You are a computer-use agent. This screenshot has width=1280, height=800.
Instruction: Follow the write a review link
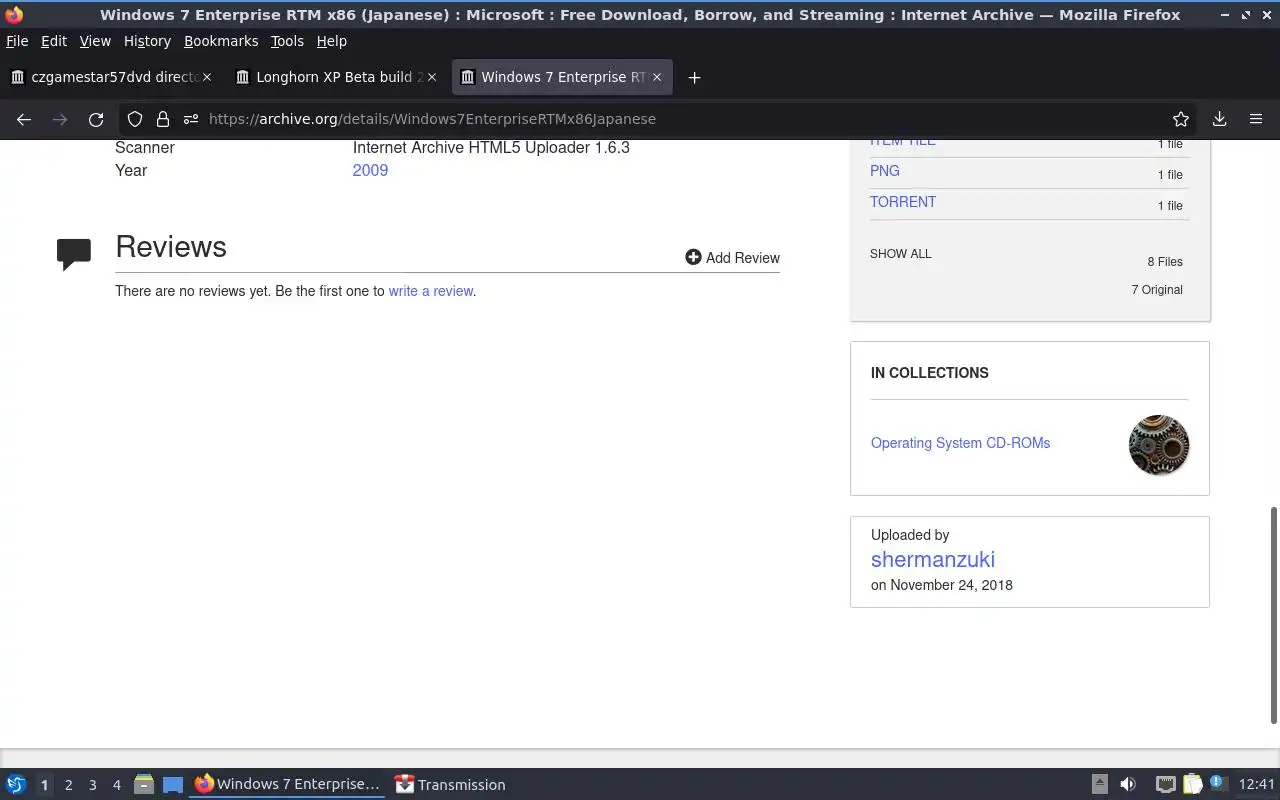[x=431, y=291]
